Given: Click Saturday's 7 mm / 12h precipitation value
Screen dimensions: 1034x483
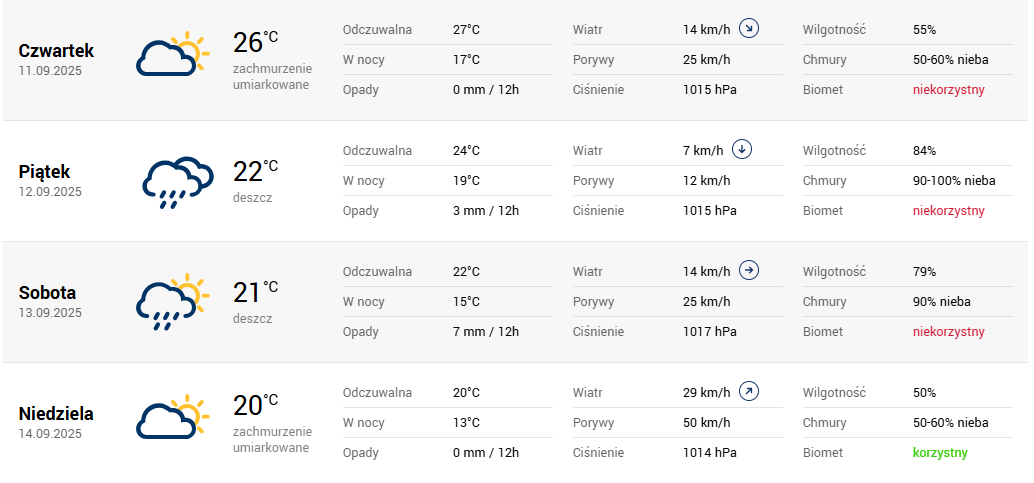Looking at the screenshot, I should coord(485,332).
